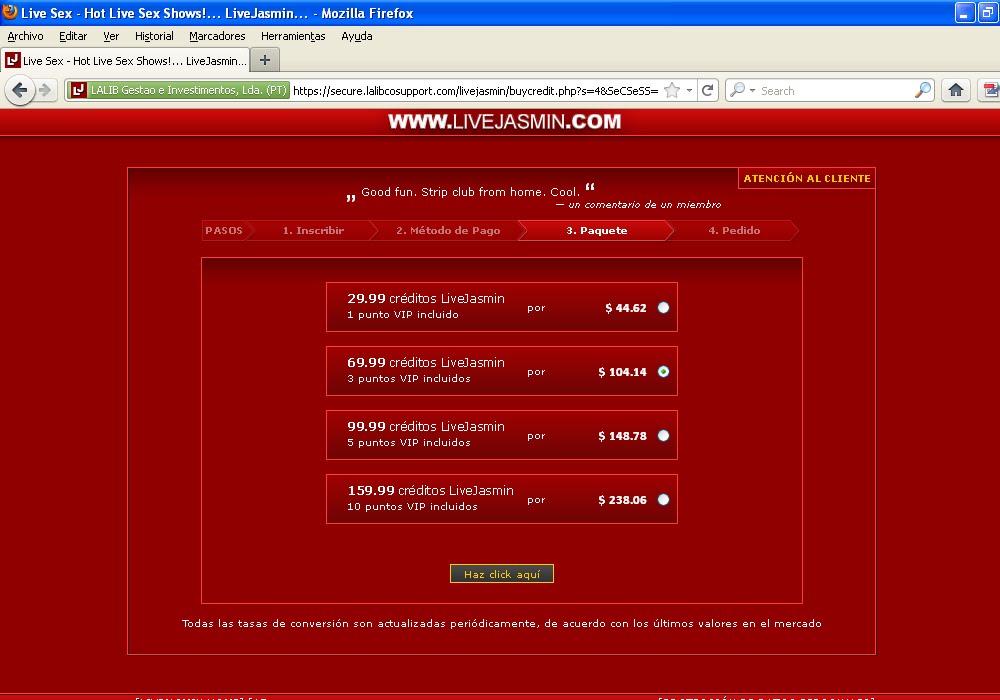This screenshot has width=1000, height=700.
Task: Select the $ 238.06 package radio button
Action: [x=663, y=499]
